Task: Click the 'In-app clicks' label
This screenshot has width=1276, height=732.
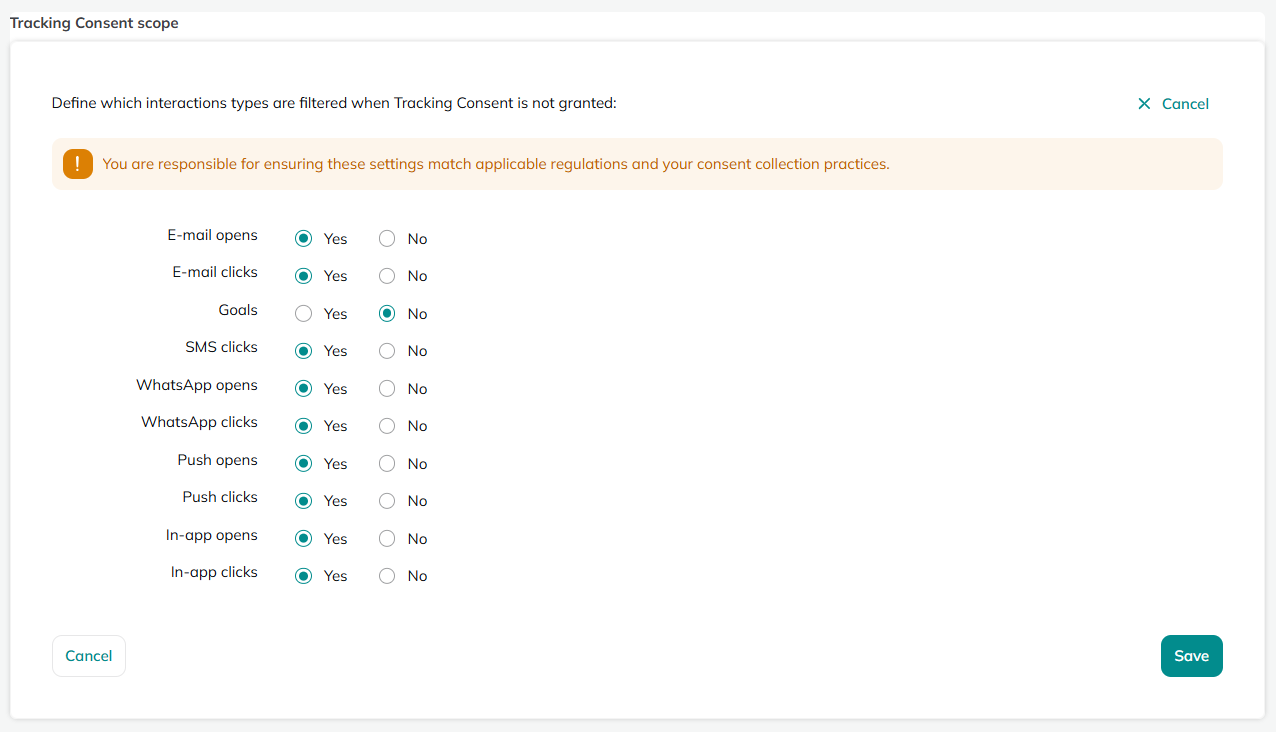Action: point(214,572)
